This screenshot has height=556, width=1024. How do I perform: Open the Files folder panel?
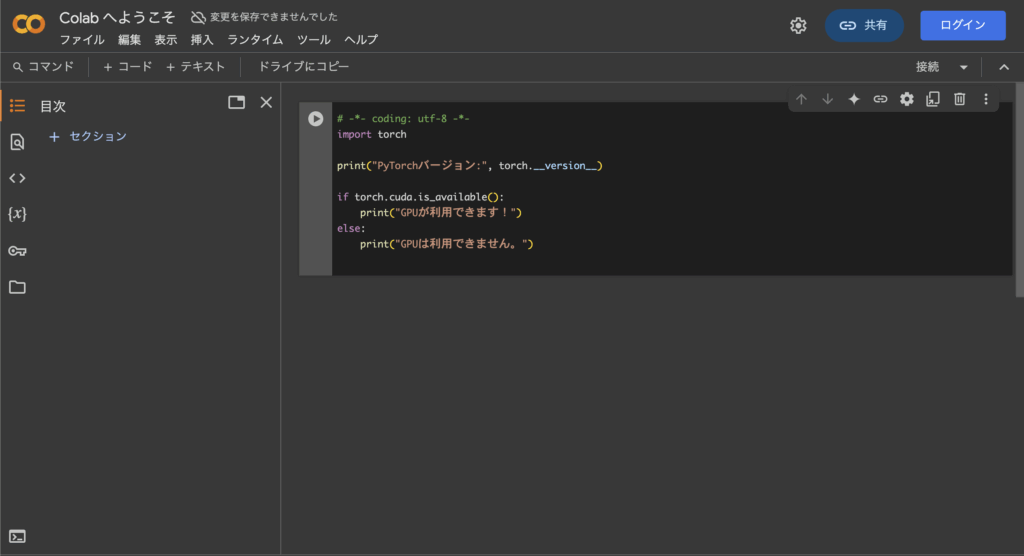(x=17, y=287)
